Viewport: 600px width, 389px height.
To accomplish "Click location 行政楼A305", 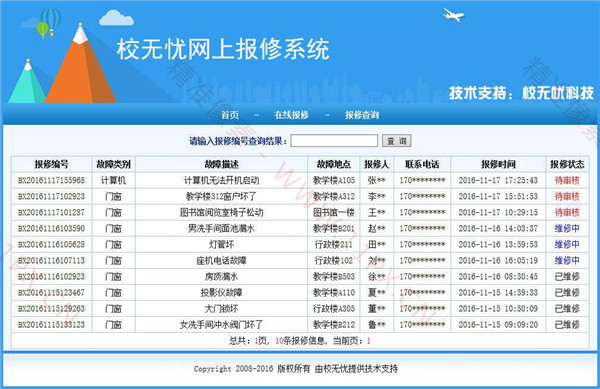I will (x=334, y=309).
